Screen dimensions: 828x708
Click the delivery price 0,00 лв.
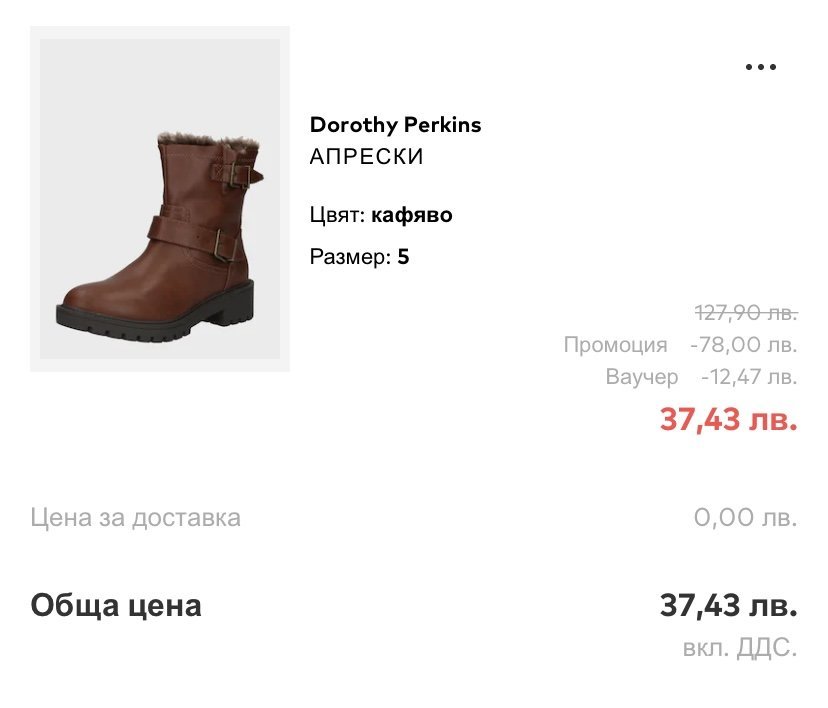click(x=745, y=518)
